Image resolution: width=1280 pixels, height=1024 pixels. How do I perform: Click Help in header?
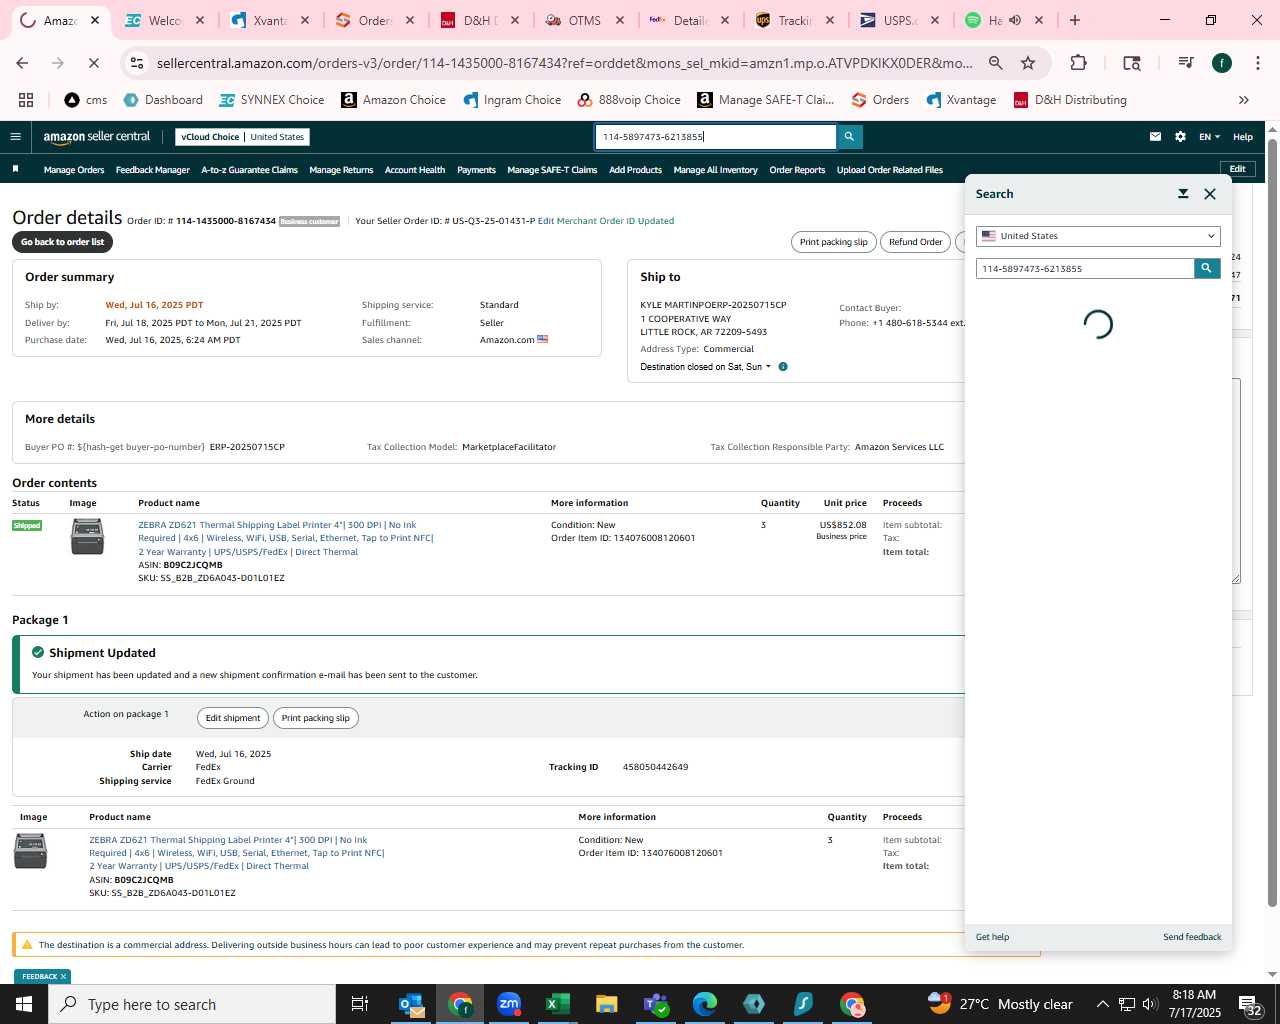tap(1242, 137)
